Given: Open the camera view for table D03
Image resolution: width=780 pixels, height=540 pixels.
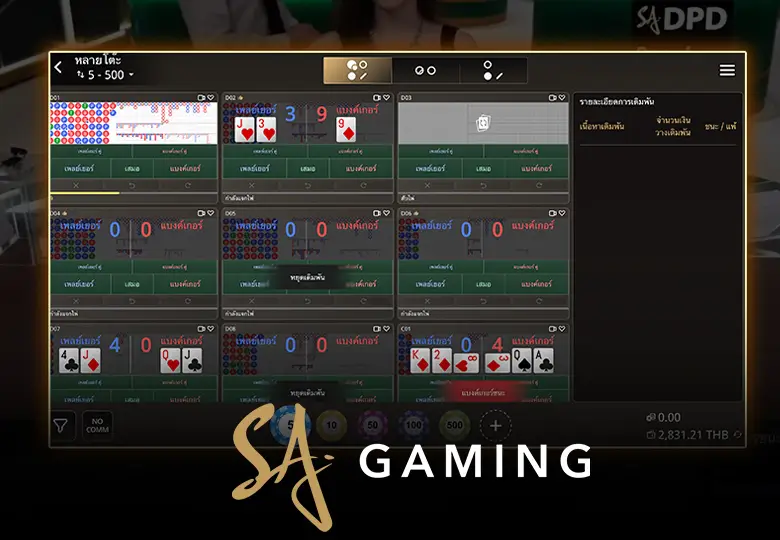Looking at the screenshot, I should tap(553, 97).
